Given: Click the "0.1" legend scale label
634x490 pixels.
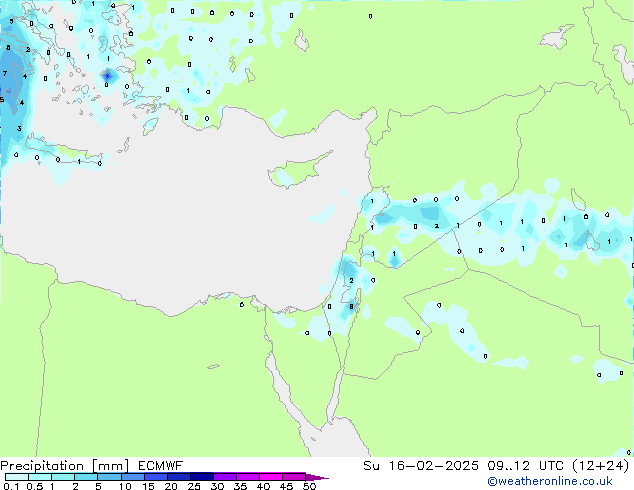Looking at the screenshot, I should click(10, 486).
